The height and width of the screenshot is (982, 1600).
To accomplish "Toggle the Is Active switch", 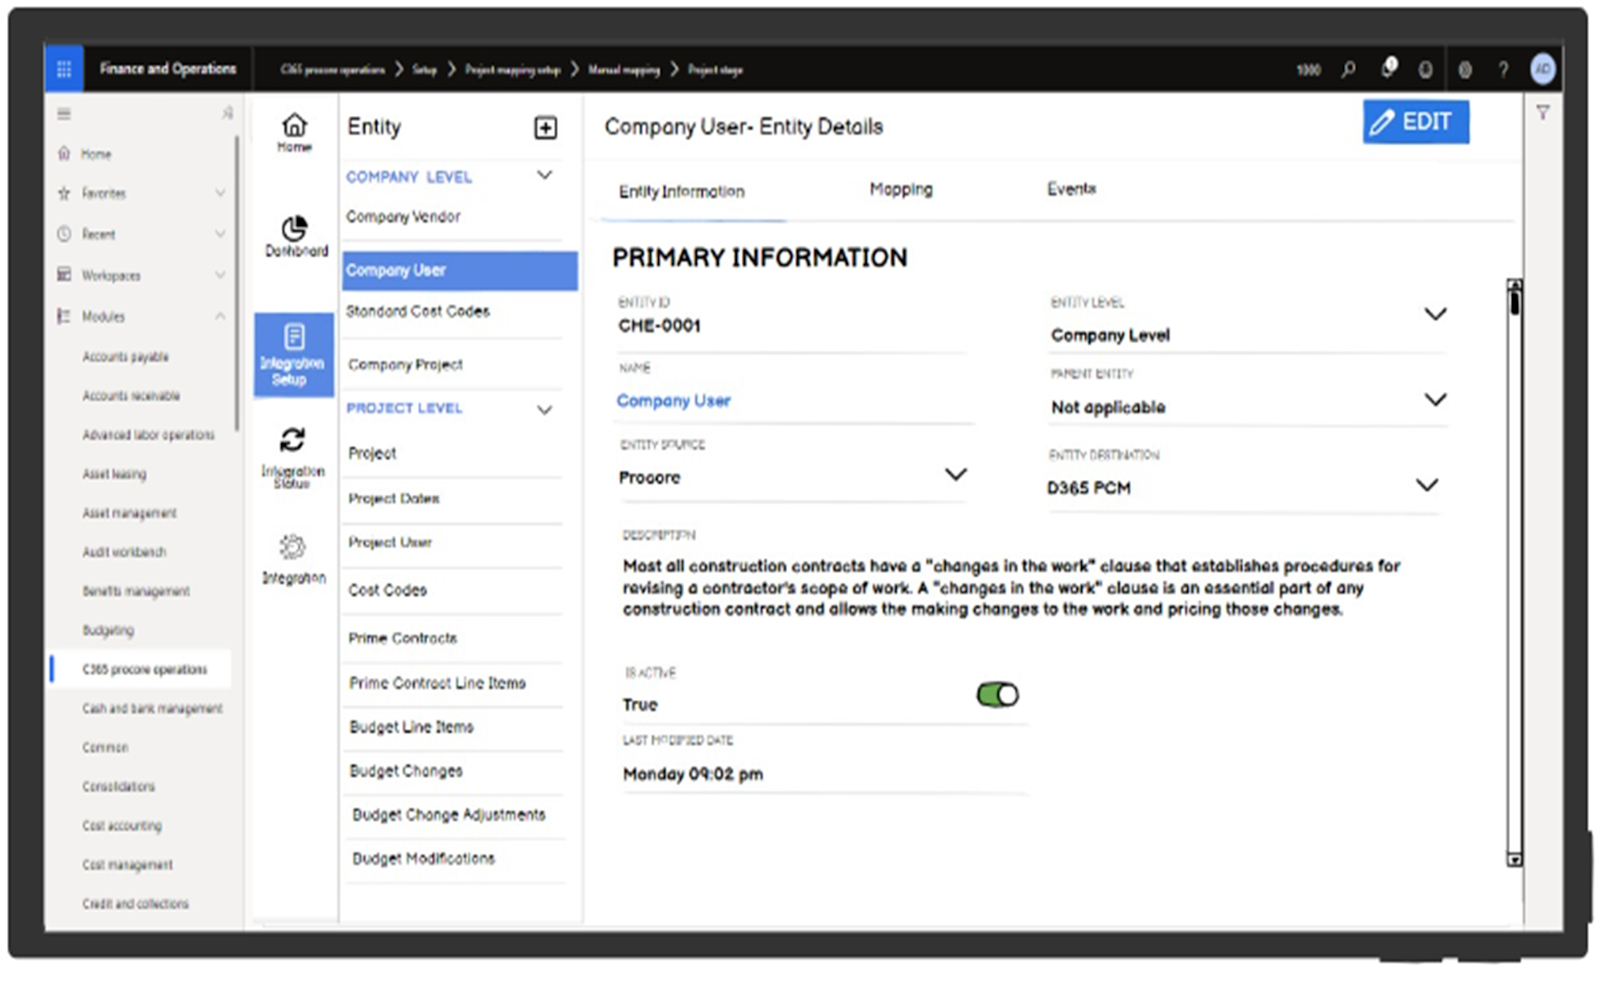I will [x=997, y=695].
